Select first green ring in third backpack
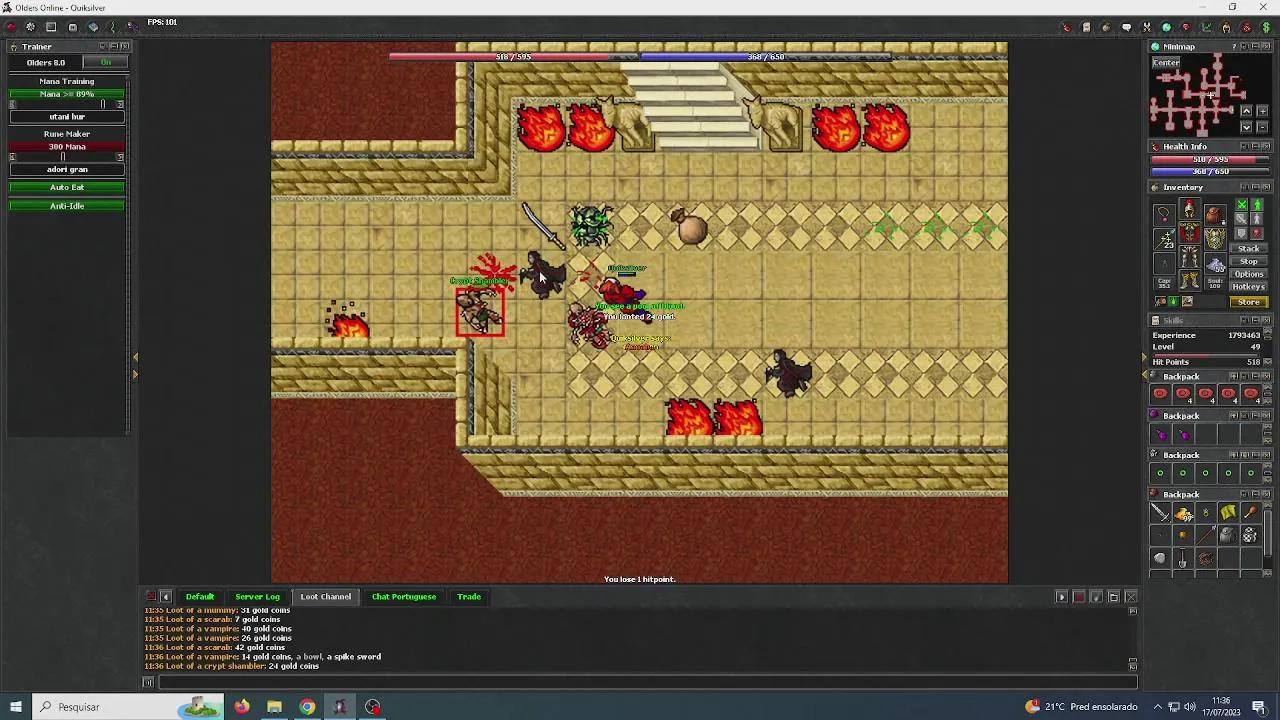This screenshot has width=1280, height=720. (x=1160, y=473)
